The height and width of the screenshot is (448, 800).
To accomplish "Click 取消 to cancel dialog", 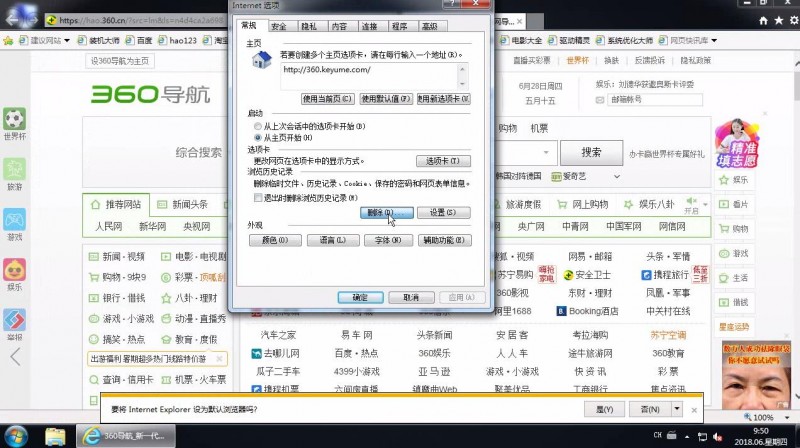I will point(411,297).
